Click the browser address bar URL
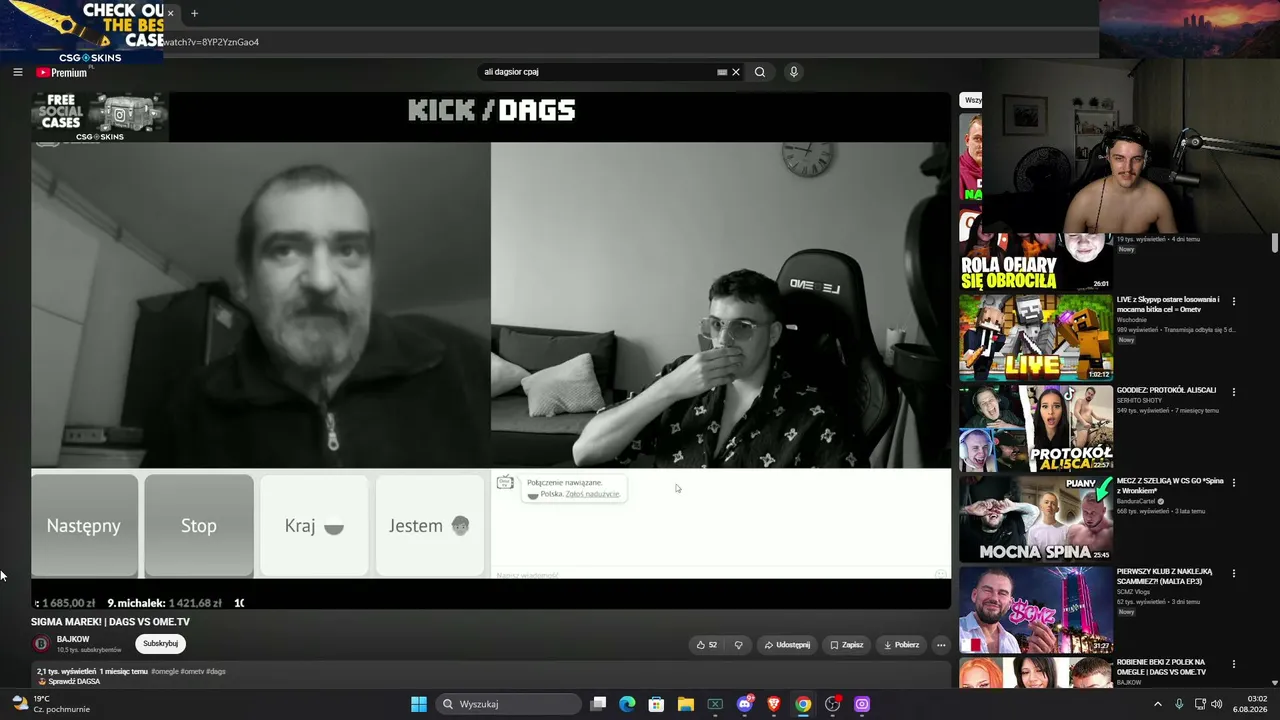The height and width of the screenshot is (720, 1280). tap(212, 42)
